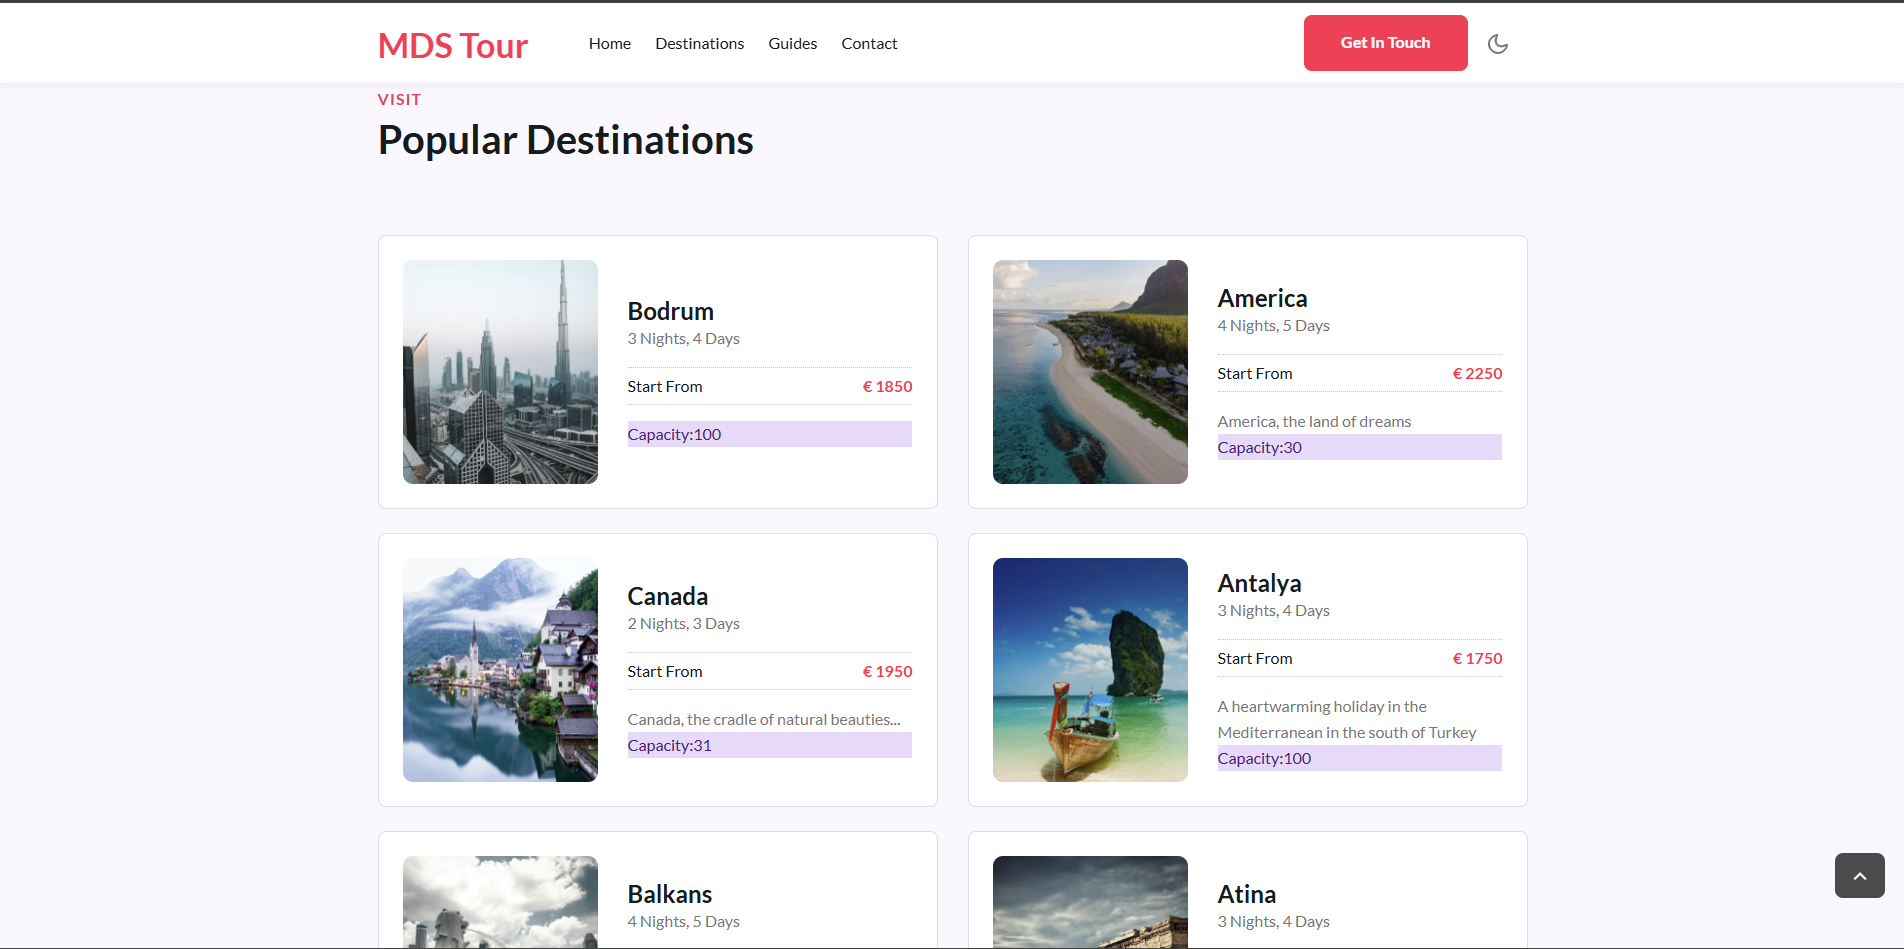The image size is (1904, 949).
Task: Select the Canada destination title
Action: [668, 596]
